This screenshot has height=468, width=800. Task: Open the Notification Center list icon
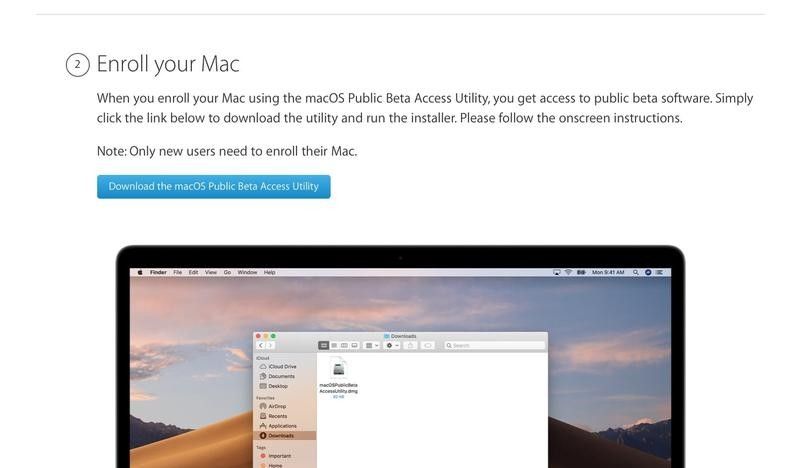click(x=659, y=273)
